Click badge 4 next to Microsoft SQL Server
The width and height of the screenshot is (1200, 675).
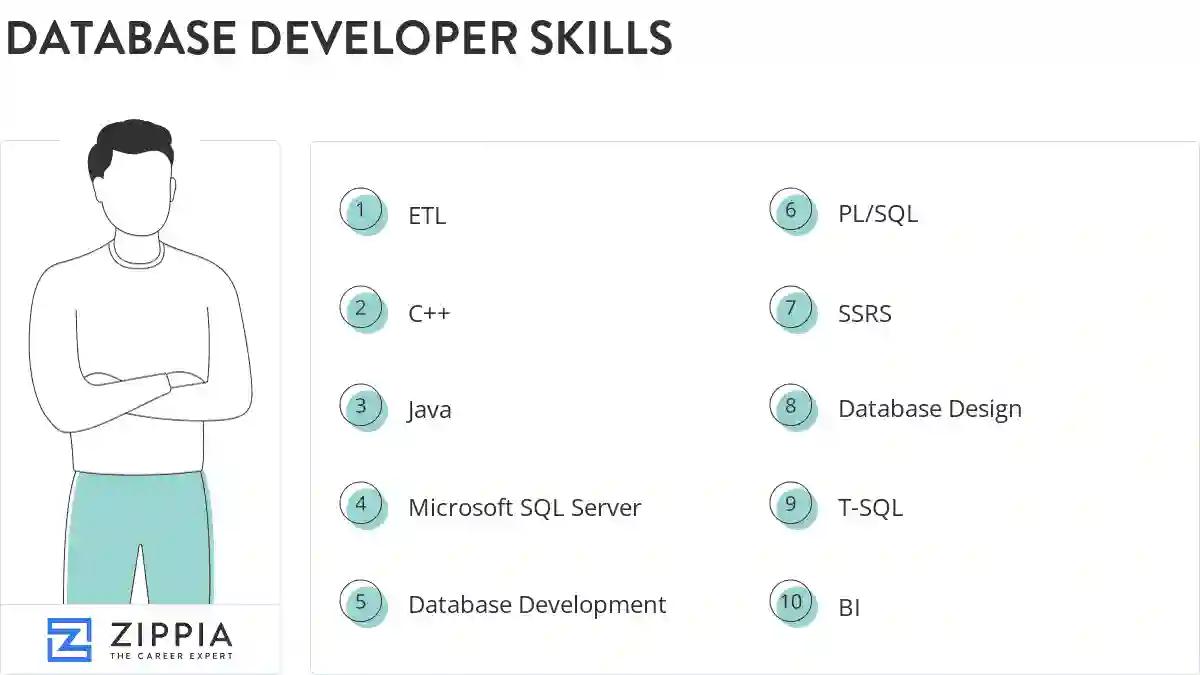tap(362, 504)
